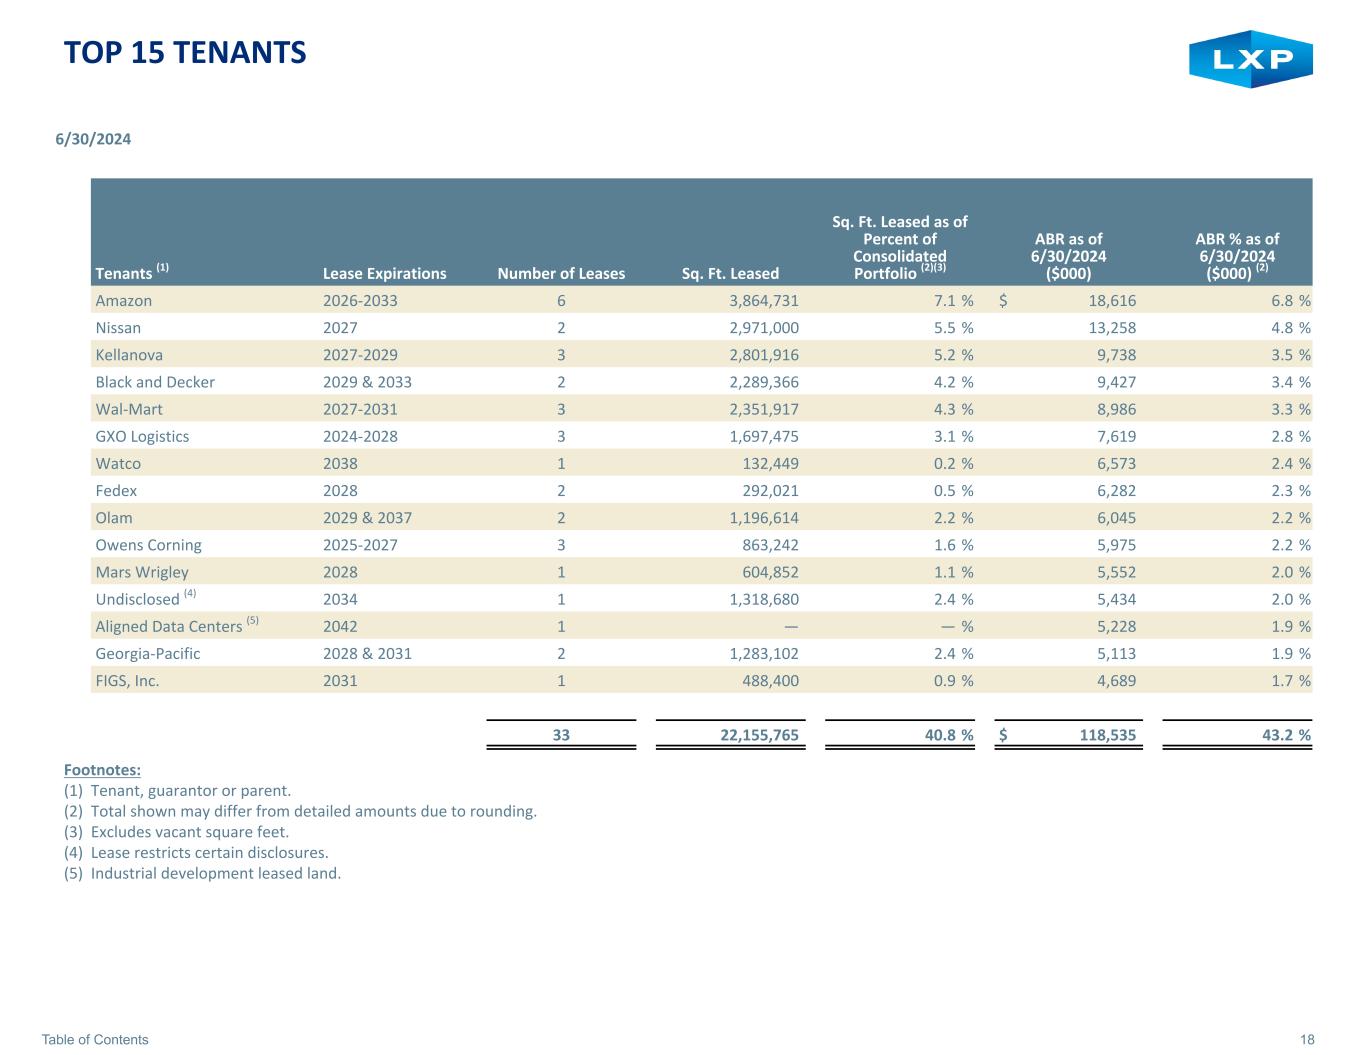This screenshot has width=1365, height=1055.
Task: Click the Kellanova tenant cell
Action: 128,354
